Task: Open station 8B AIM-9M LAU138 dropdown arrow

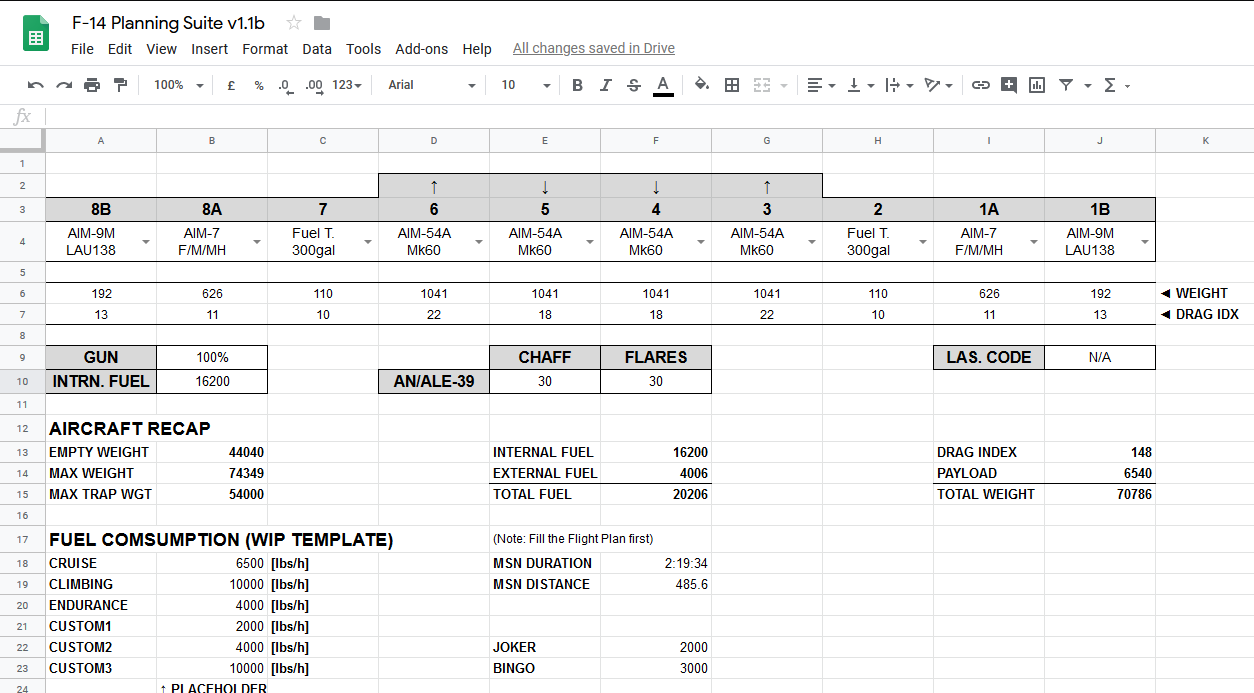Action: click(x=146, y=242)
